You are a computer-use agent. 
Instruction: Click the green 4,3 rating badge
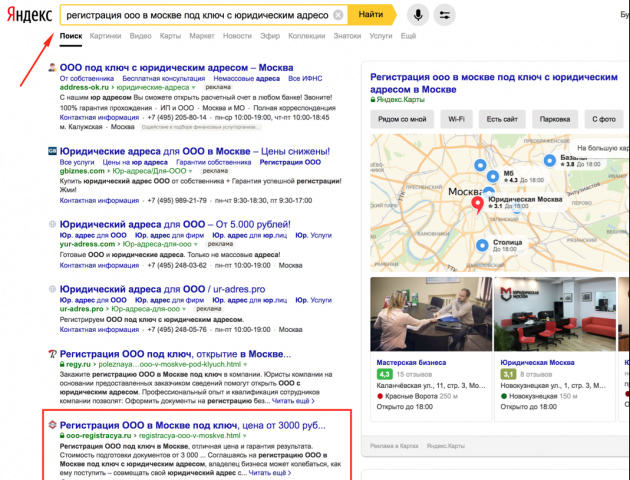385,374
